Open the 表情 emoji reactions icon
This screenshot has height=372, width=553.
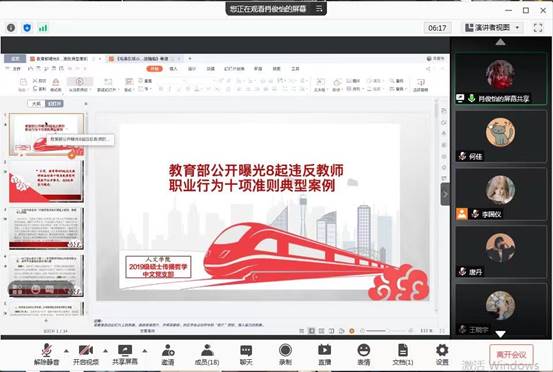click(364, 354)
